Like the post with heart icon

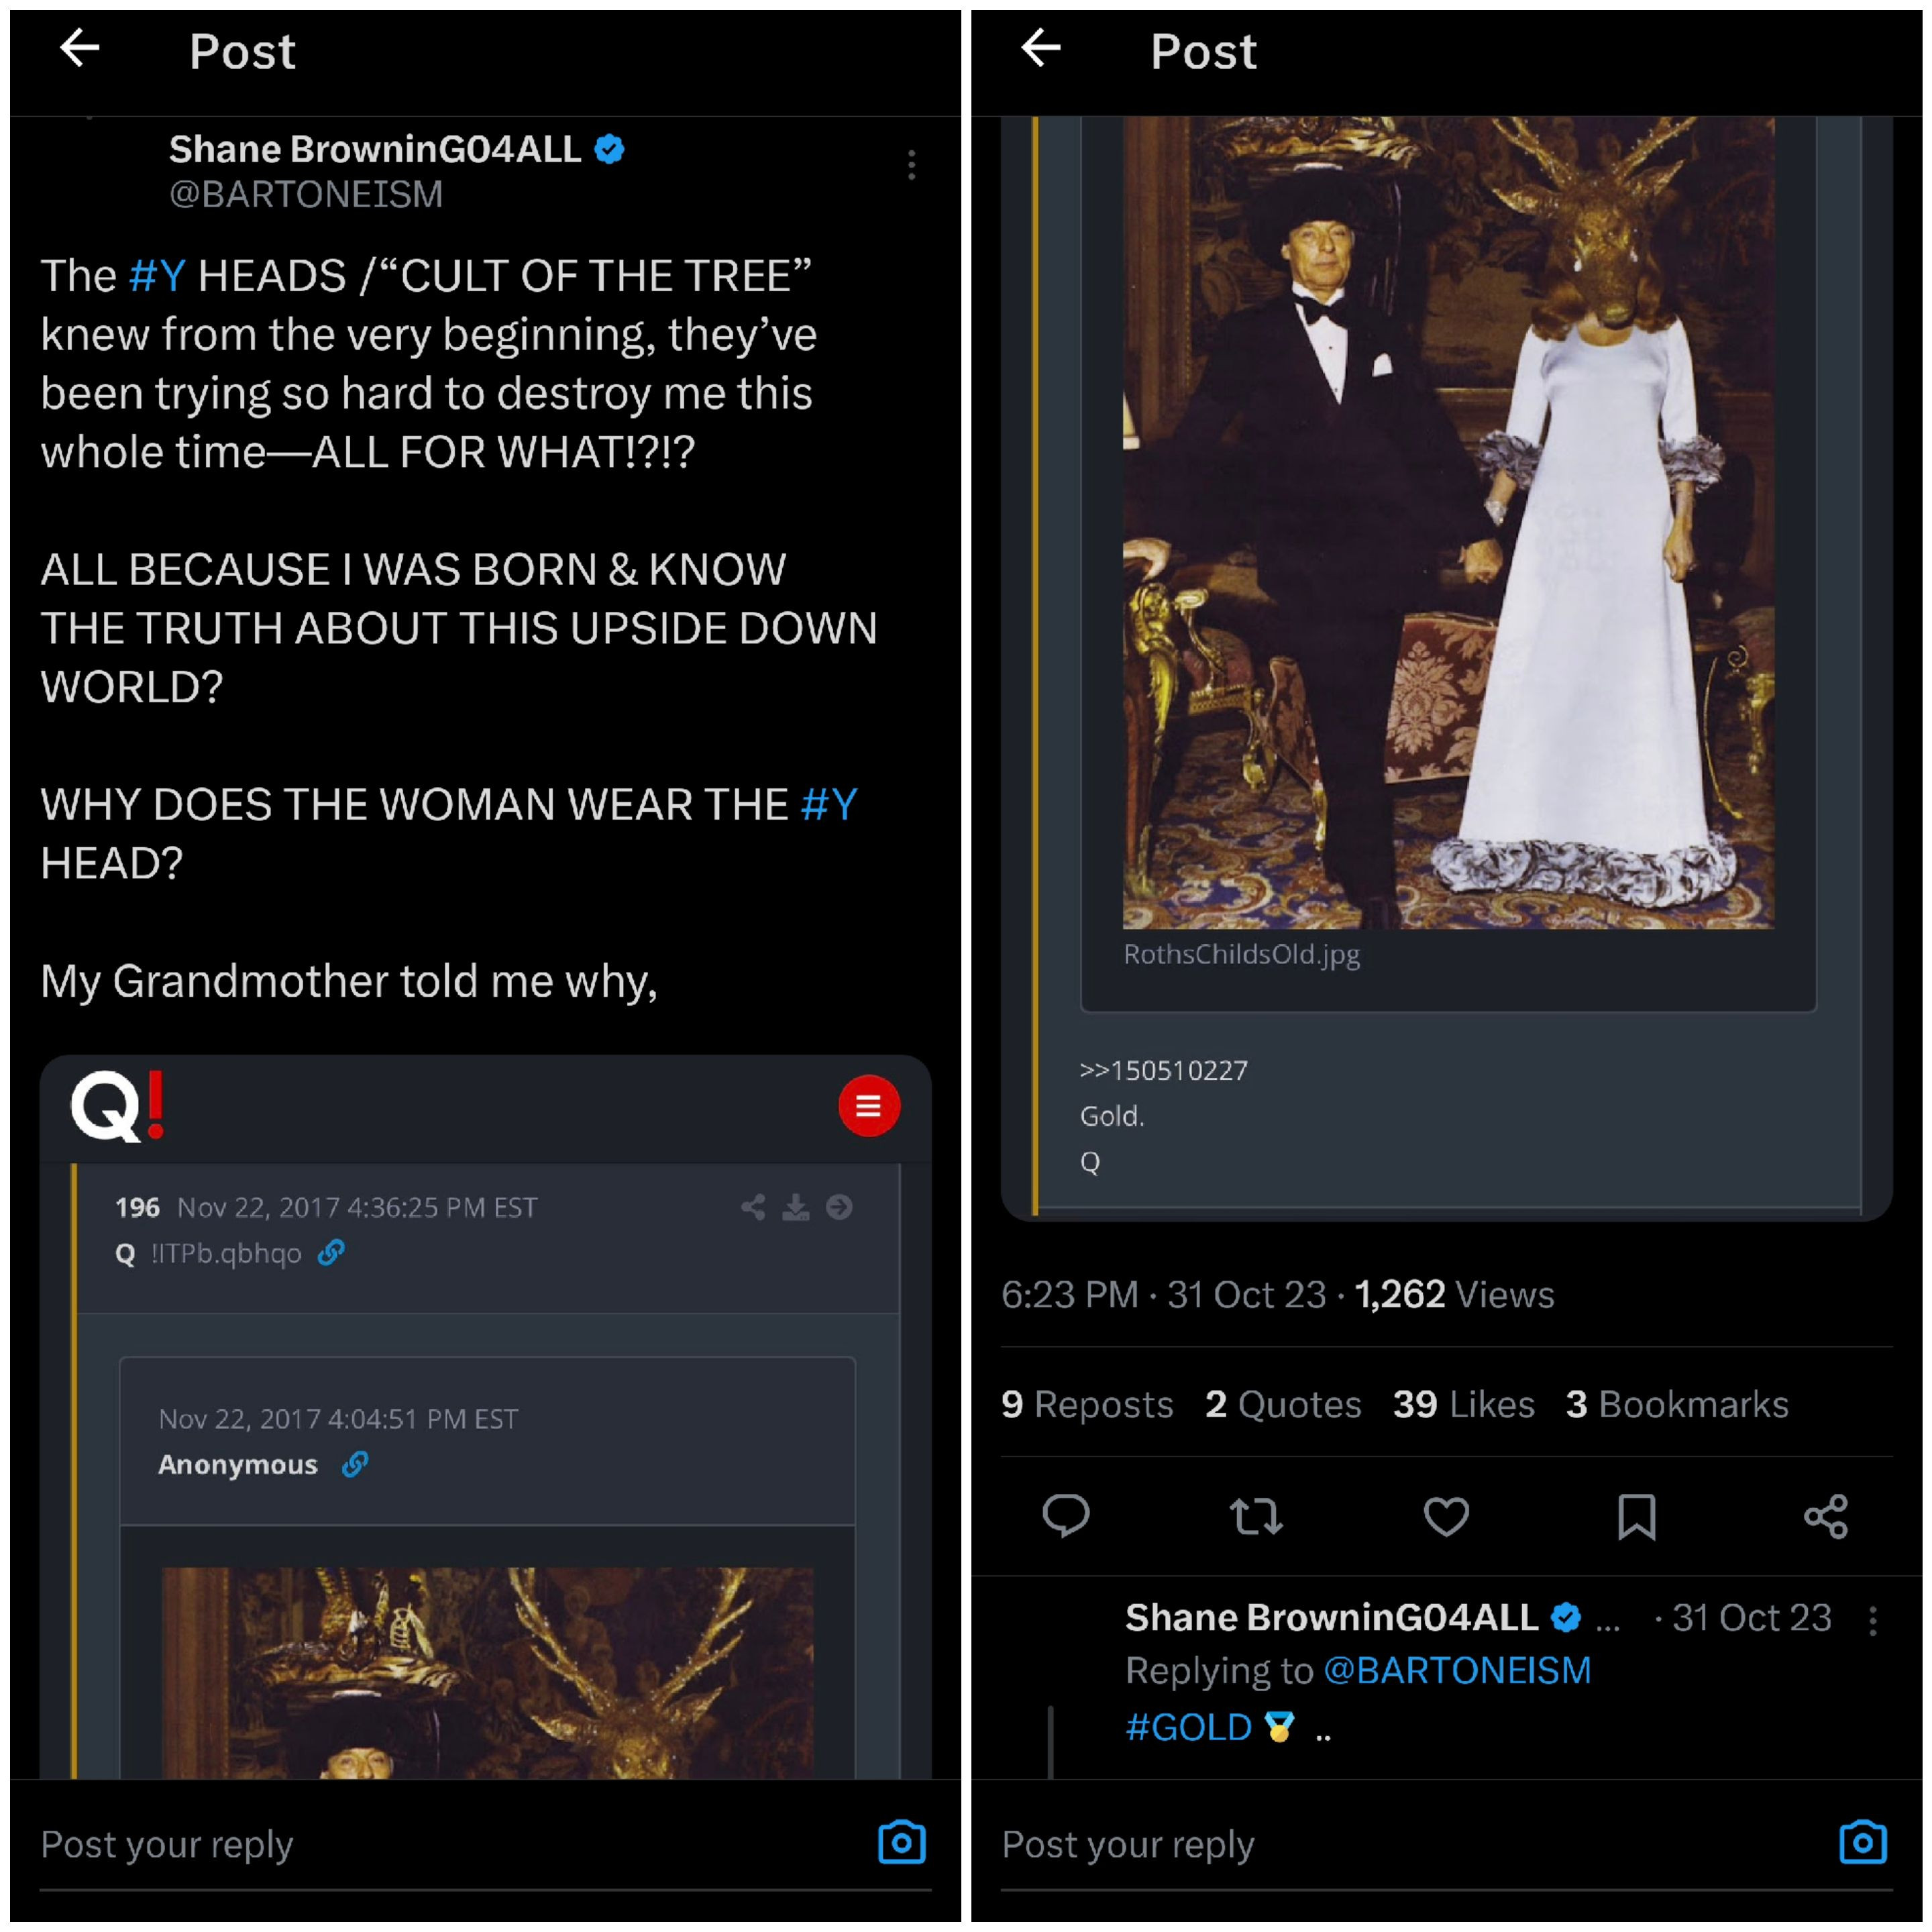point(1446,1516)
